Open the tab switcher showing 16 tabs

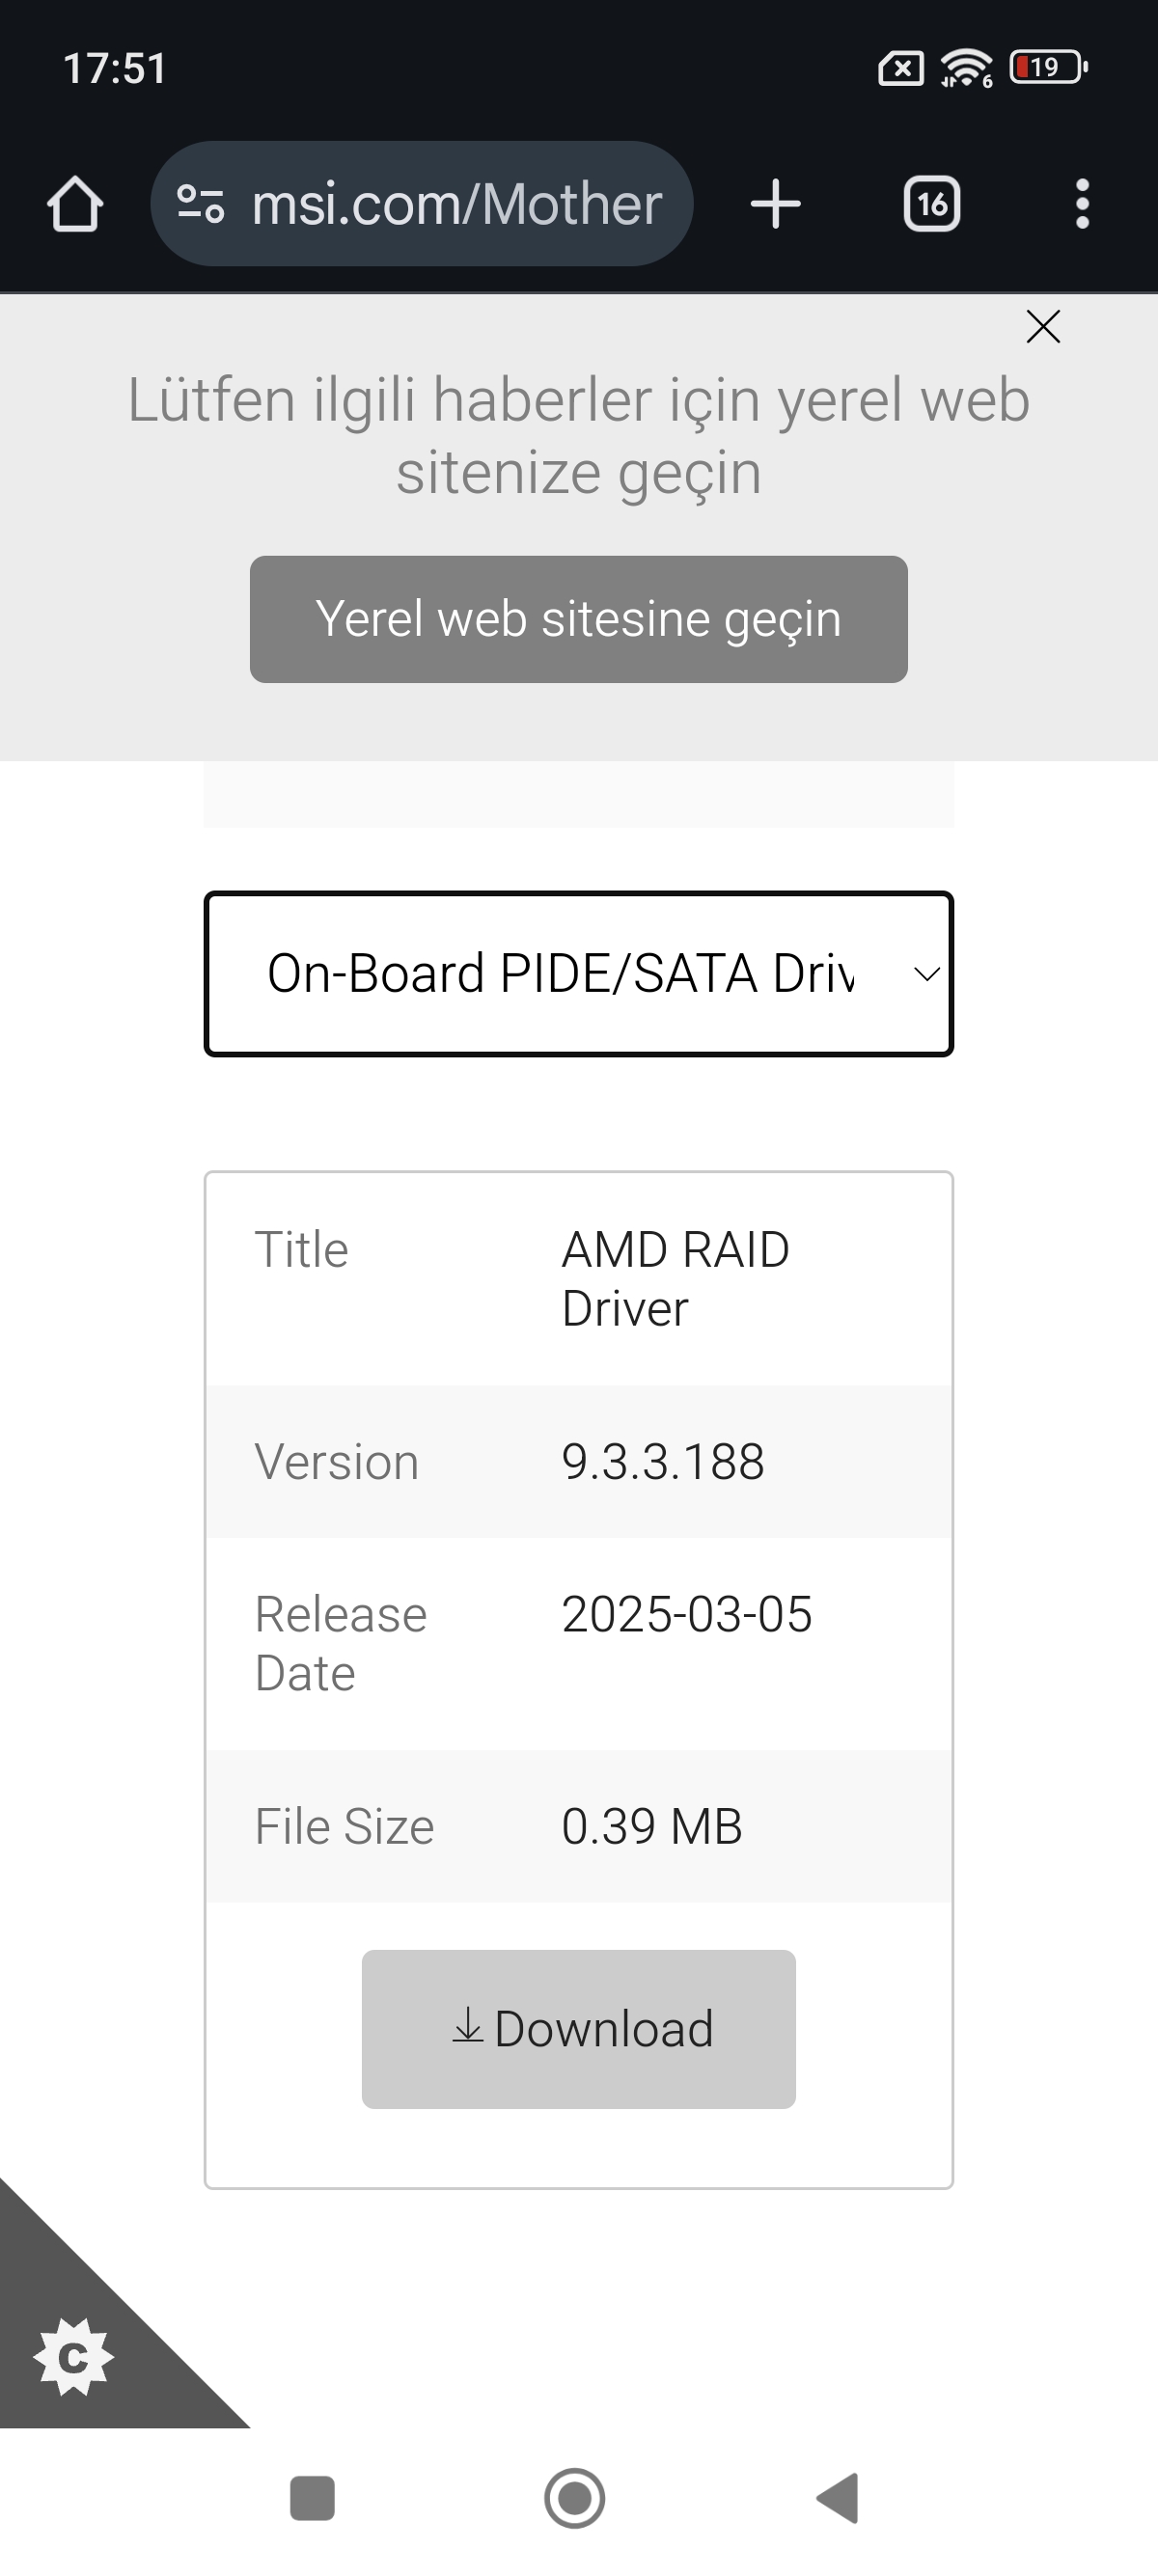(x=932, y=204)
